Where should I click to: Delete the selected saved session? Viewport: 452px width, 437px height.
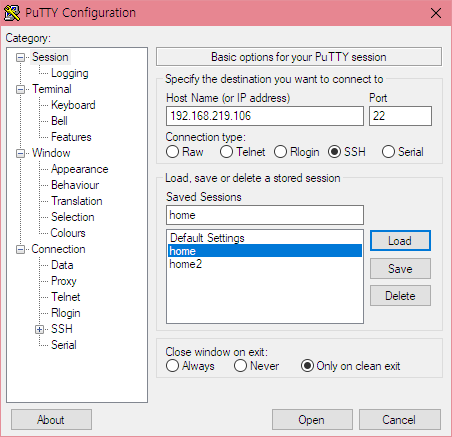coord(400,295)
